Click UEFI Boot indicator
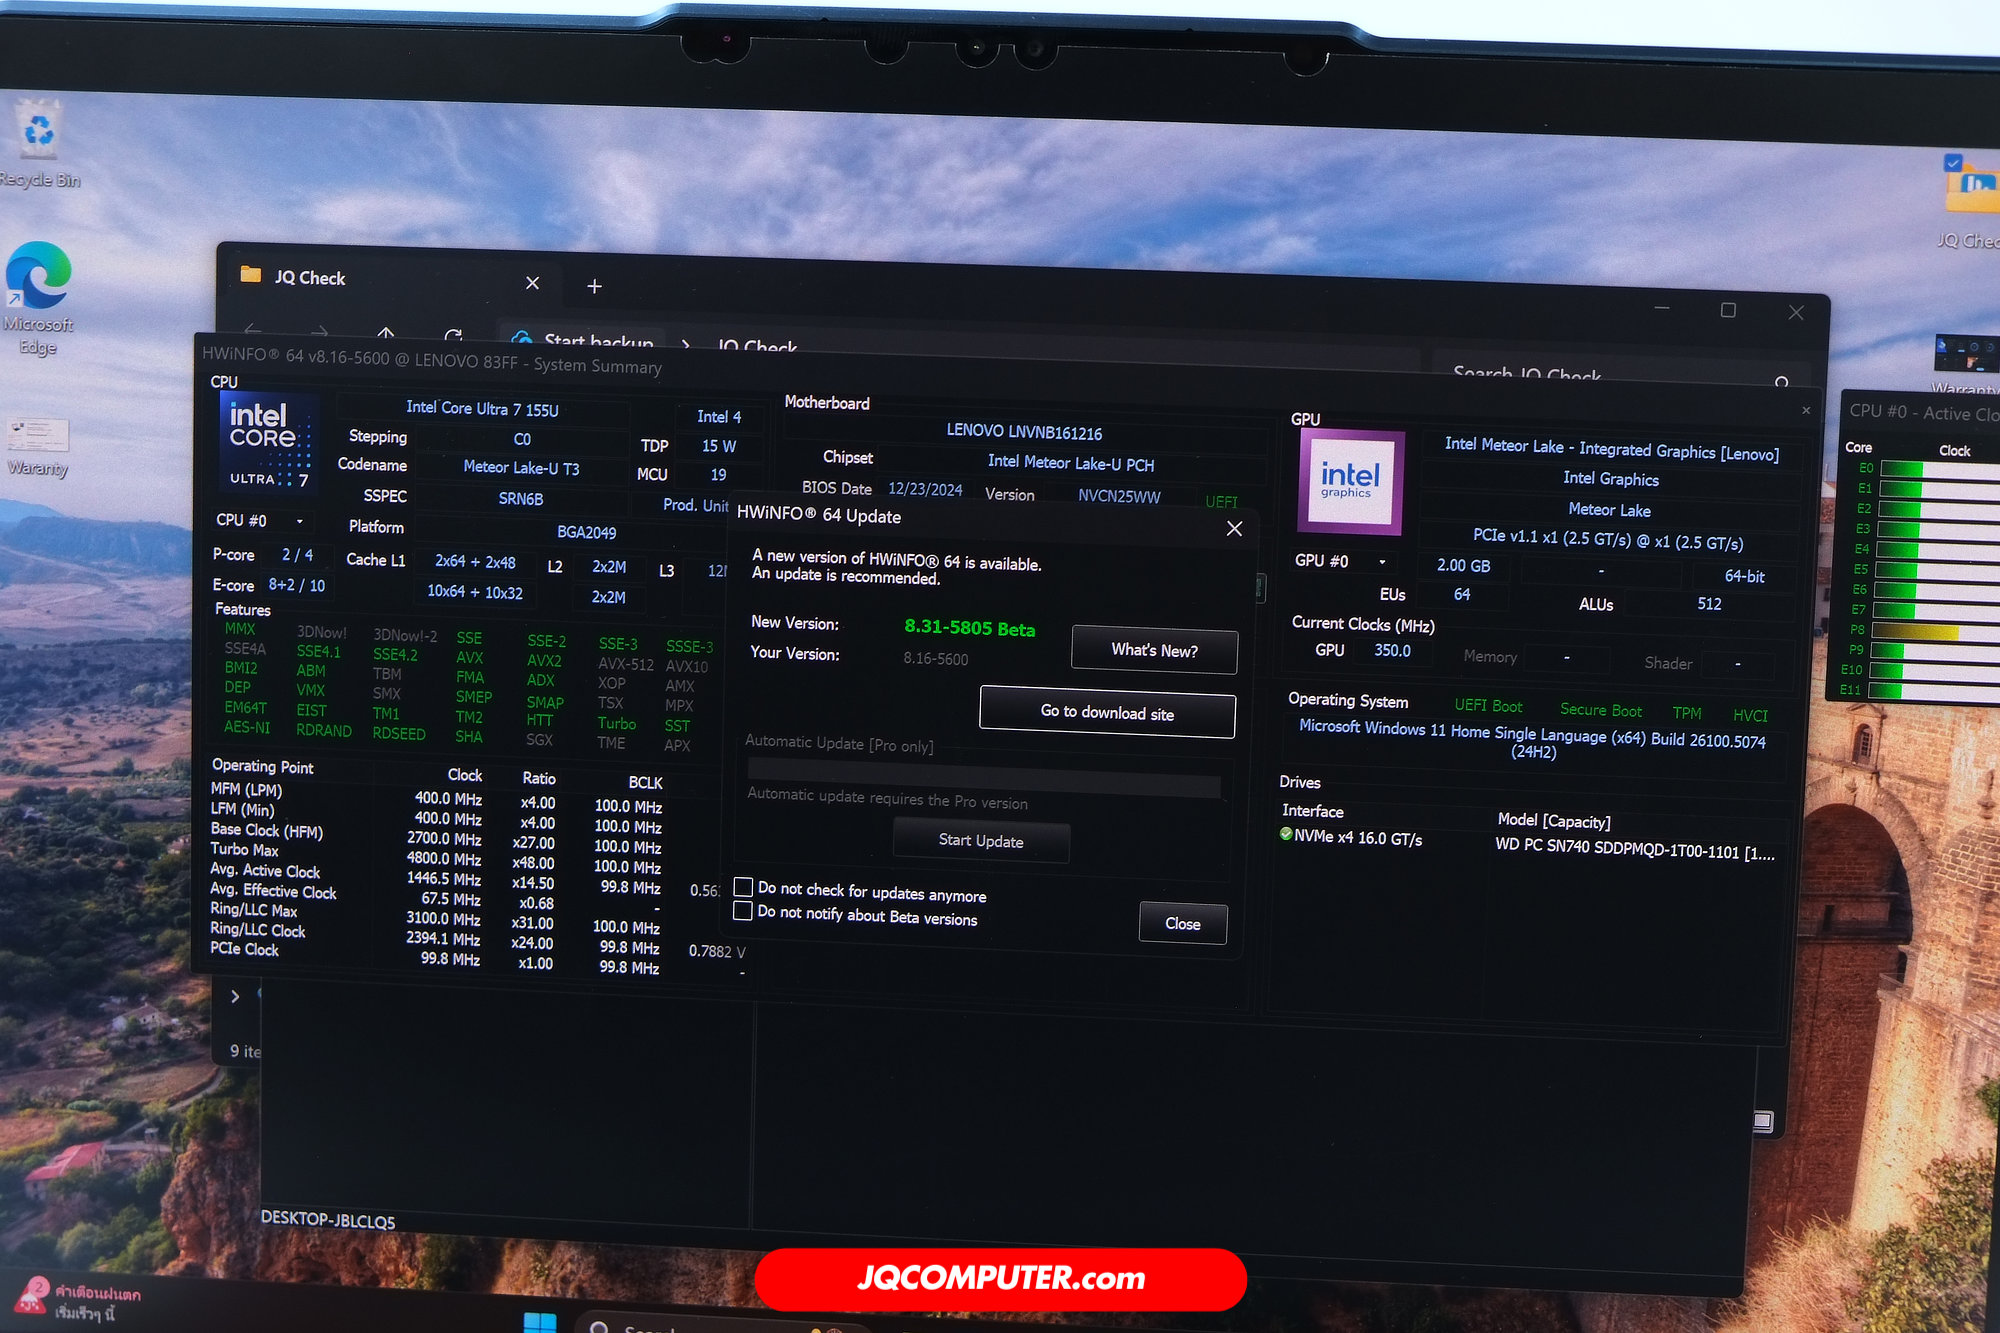The width and height of the screenshot is (2000, 1333). [x=1488, y=706]
